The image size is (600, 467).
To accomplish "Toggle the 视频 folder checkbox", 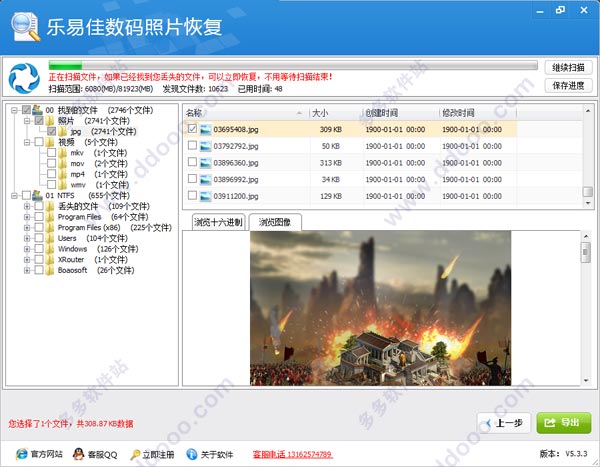I will (39, 142).
